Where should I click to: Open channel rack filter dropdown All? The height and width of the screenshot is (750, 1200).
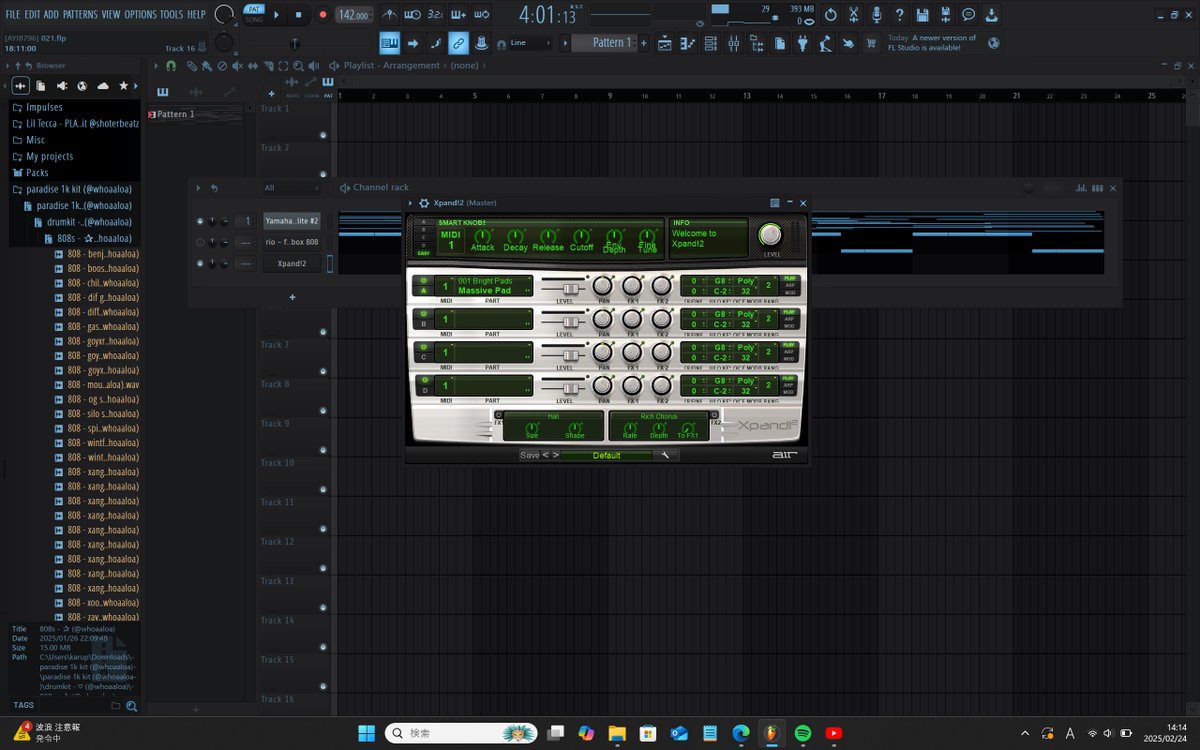tap(290, 188)
